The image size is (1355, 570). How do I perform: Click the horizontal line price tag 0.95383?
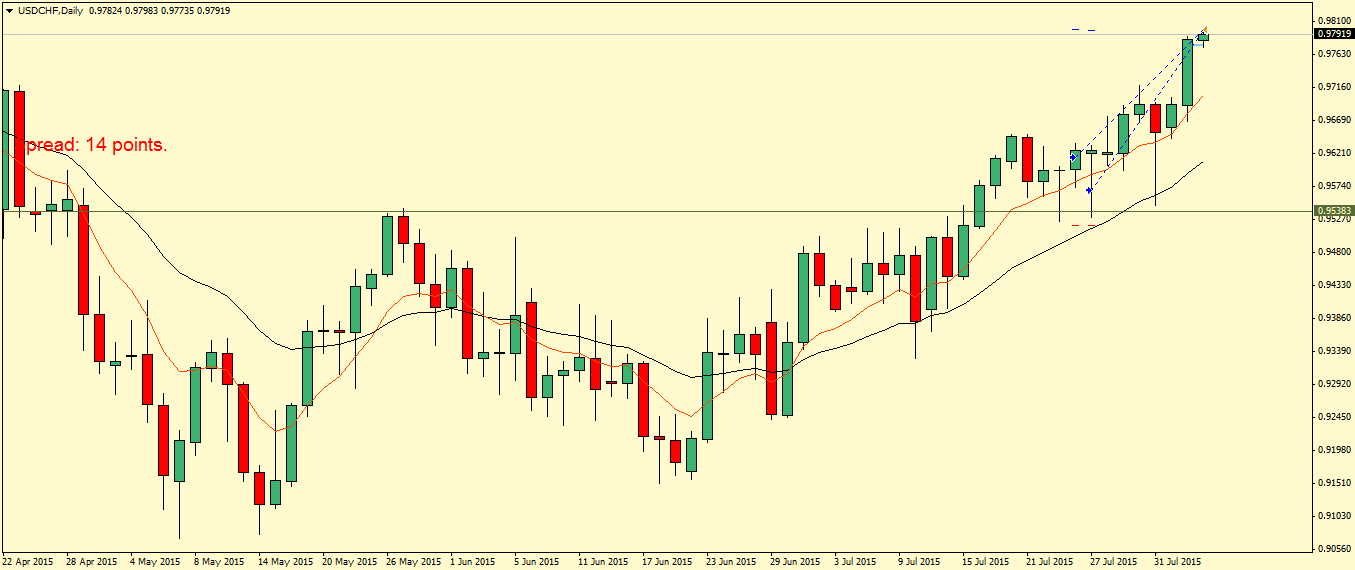click(1334, 211)
